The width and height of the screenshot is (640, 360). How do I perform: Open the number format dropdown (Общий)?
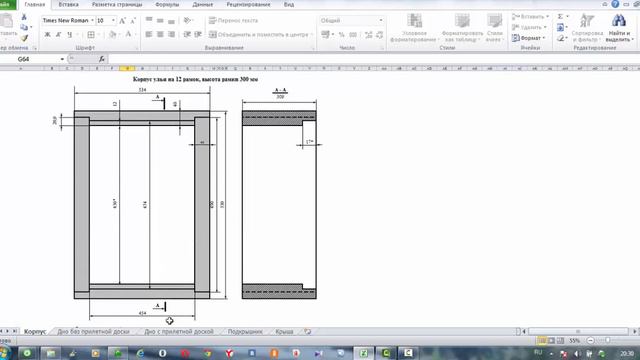(x=381, y=20)
